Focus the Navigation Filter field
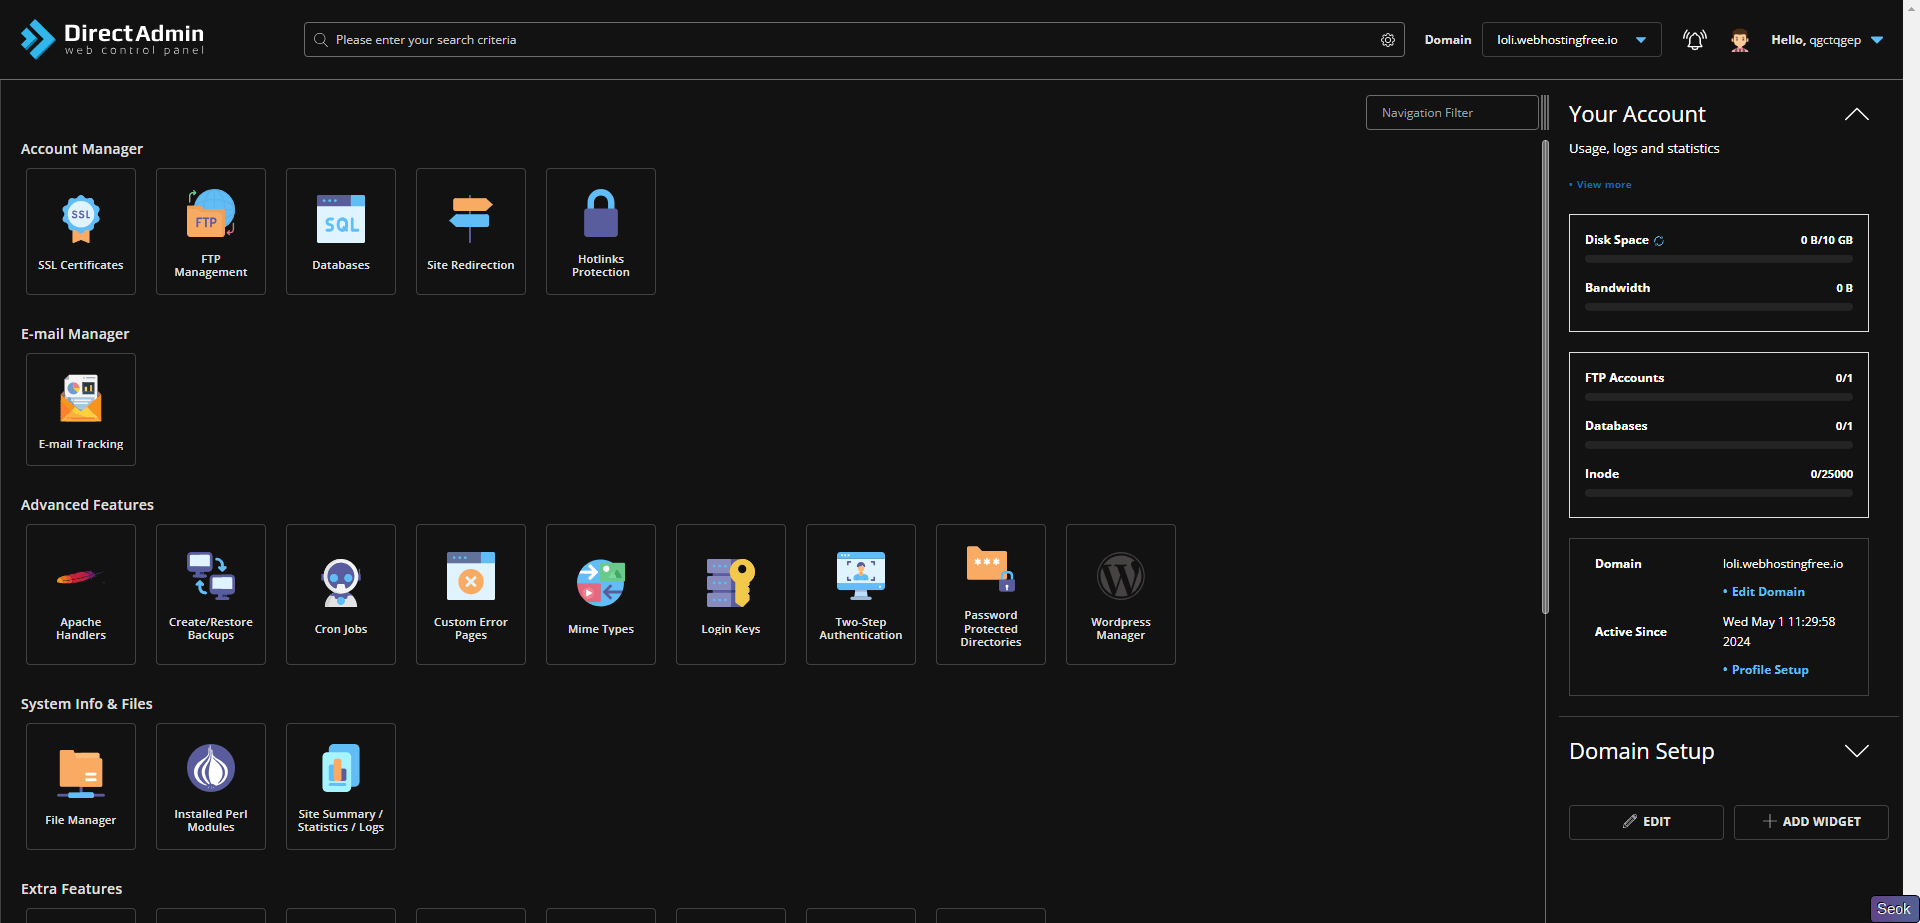 tap(1451, 113)
